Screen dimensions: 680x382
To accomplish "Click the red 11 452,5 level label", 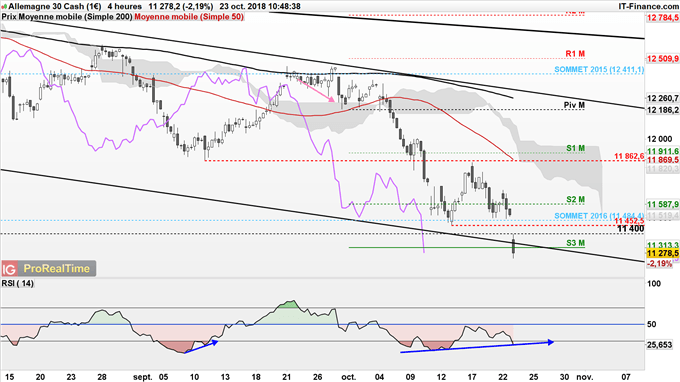I will coord(629,221).
